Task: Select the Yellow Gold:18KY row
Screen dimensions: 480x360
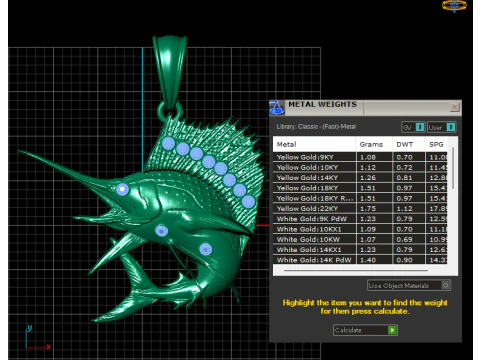Action: click(x=360, y=188)
